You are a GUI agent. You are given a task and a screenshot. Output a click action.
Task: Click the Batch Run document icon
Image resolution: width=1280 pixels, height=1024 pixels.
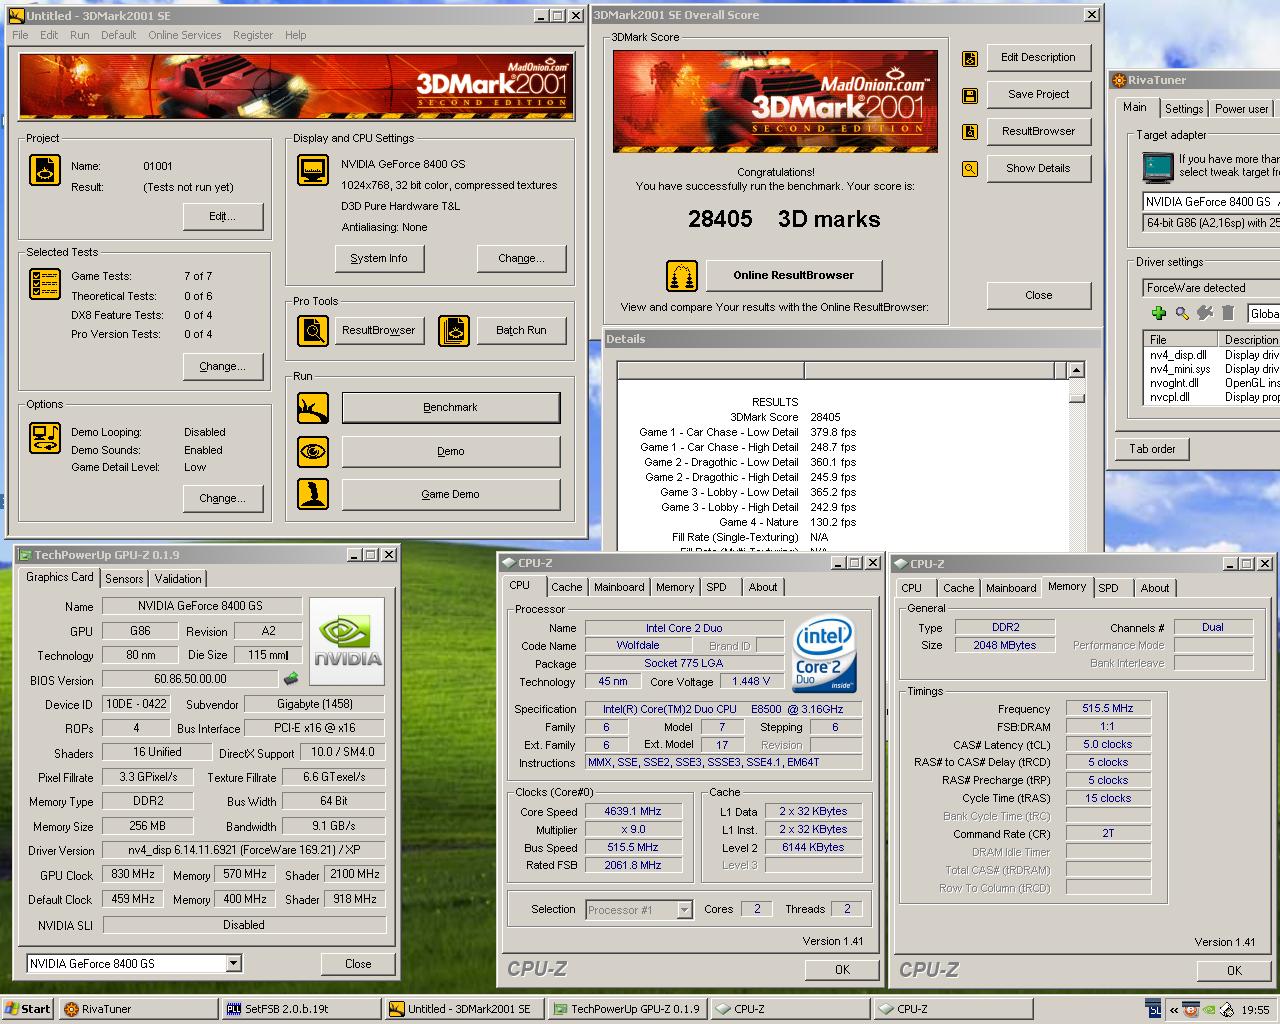click(454, 330)
